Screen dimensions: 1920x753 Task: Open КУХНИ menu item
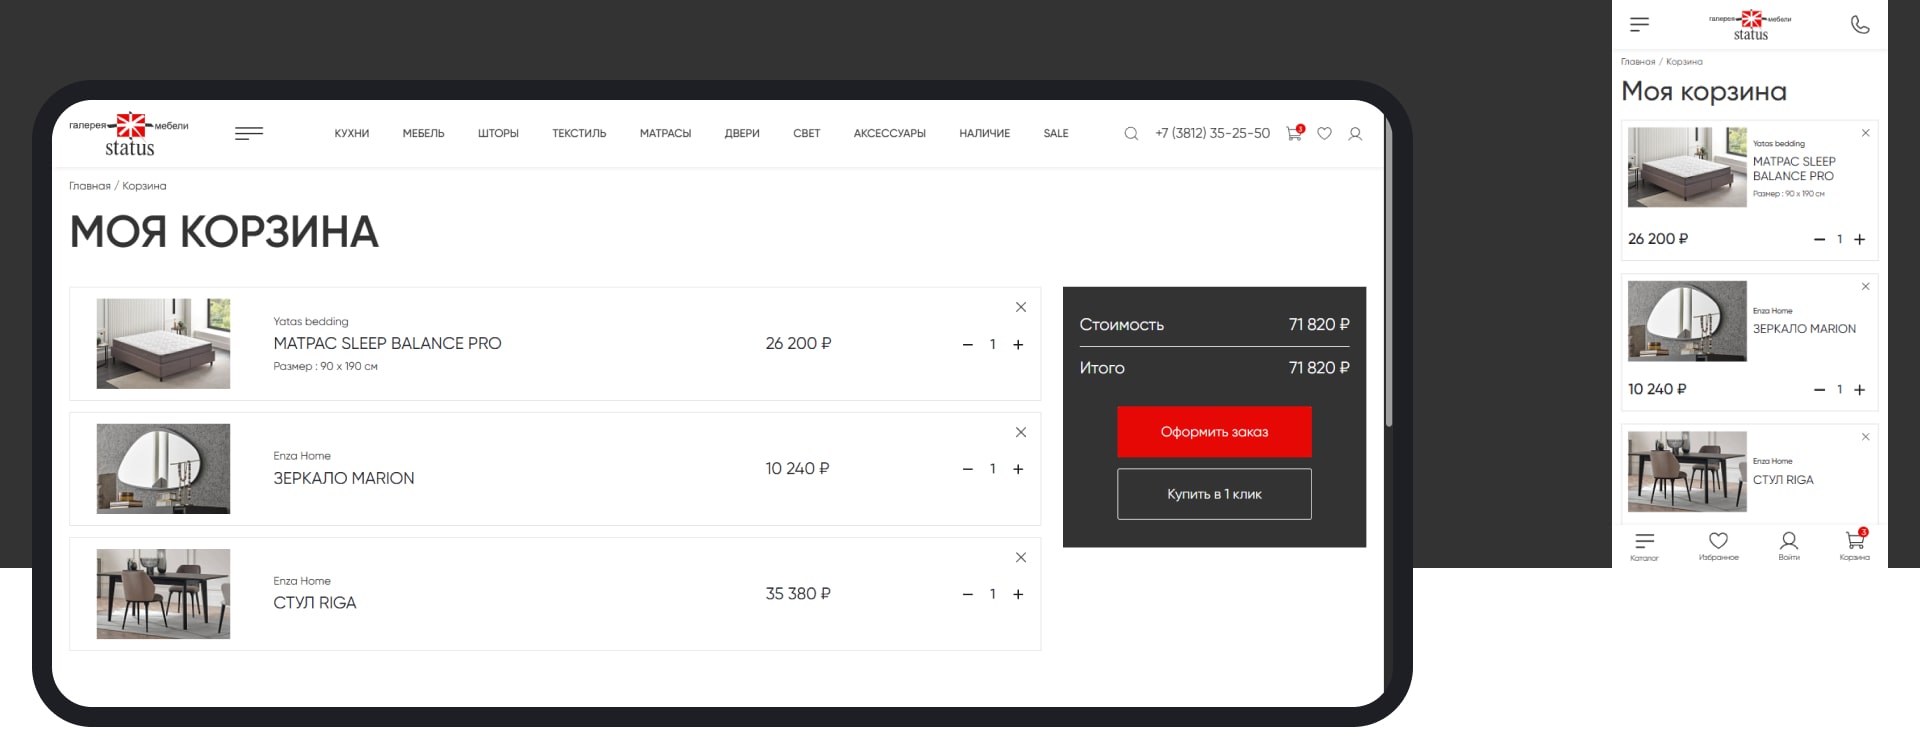coord(352,133)
